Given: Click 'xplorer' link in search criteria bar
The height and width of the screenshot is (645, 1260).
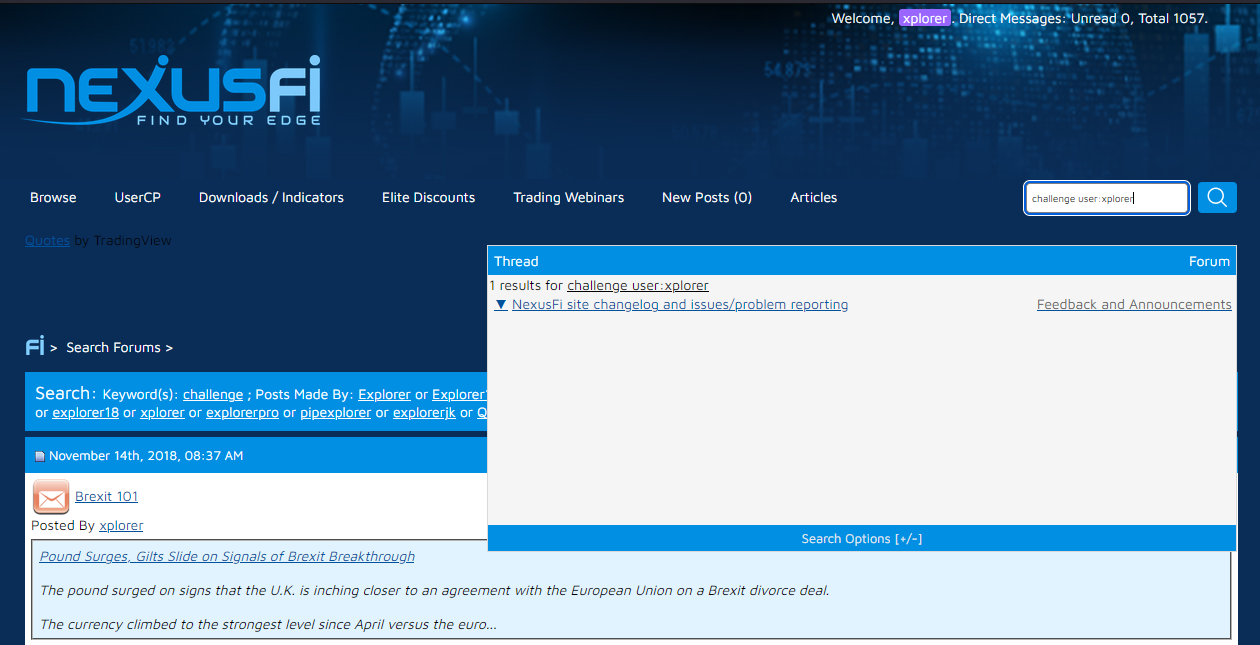Looking at the screenshot, I should coord(162,412).
